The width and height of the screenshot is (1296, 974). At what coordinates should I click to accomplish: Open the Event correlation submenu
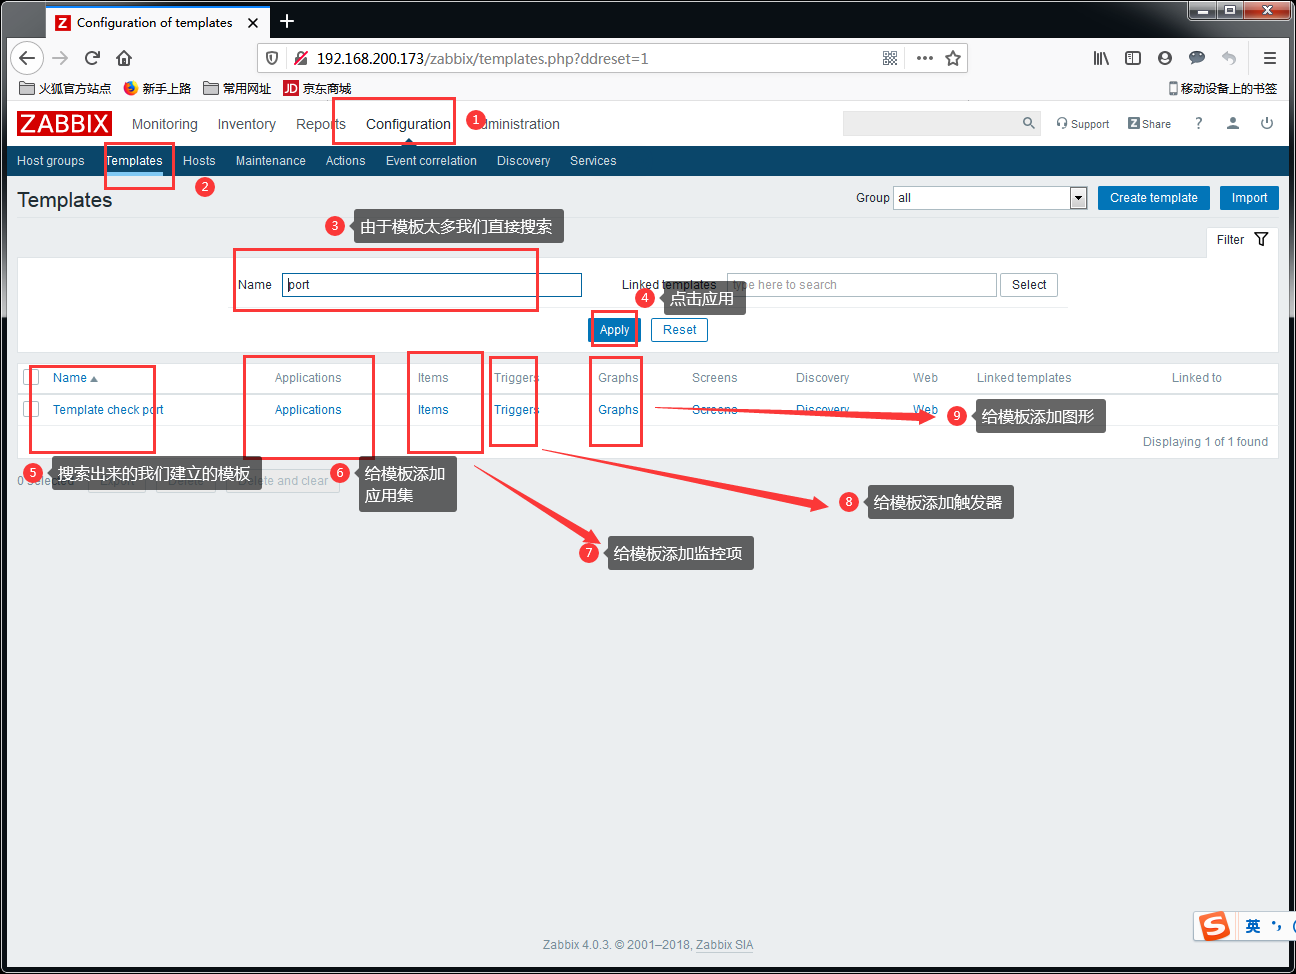(431, 161)
